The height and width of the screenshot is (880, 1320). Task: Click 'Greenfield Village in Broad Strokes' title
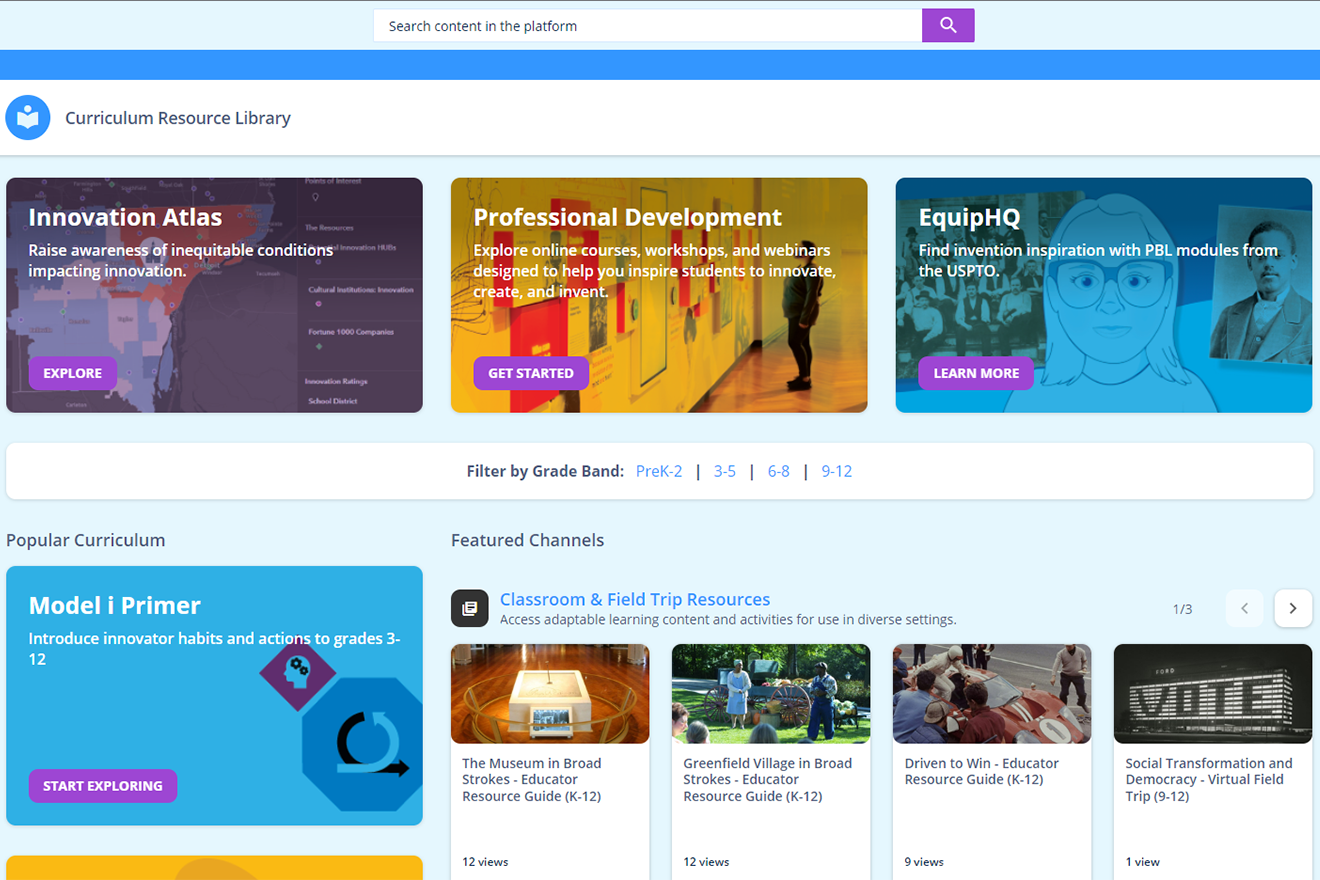[768, 780]
